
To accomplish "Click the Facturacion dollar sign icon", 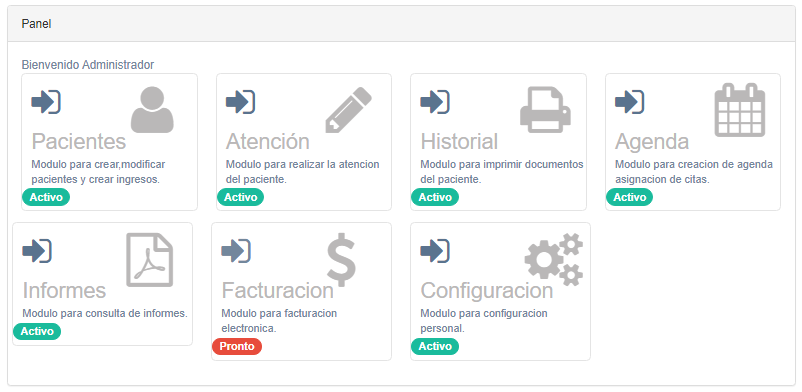I will [x=342, y=259].
